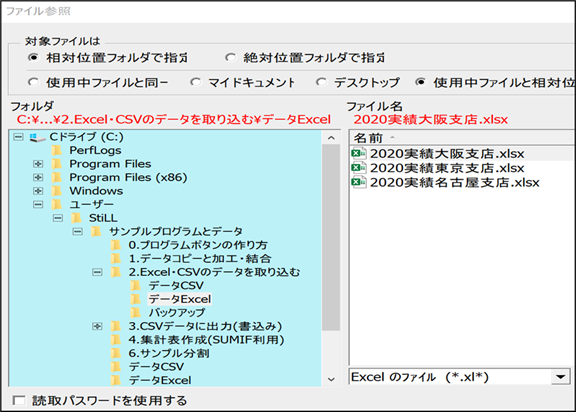576x412 pixels.
Task: Choose the デスクトップ radio option
Action: (x=321, y=82)
